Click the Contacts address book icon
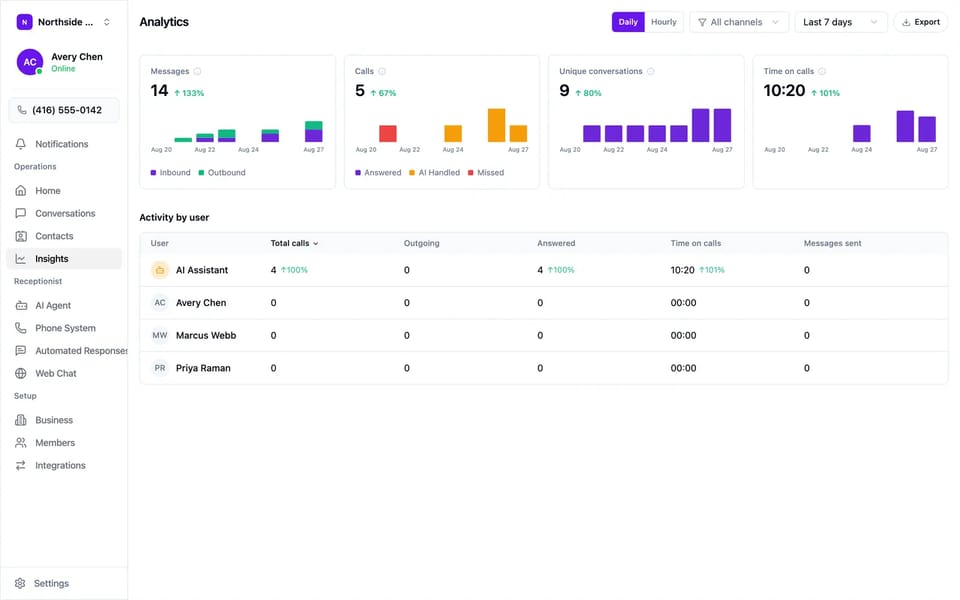Image resolution: width=960 pixels, height=600 pixels. tap(21, 236)
